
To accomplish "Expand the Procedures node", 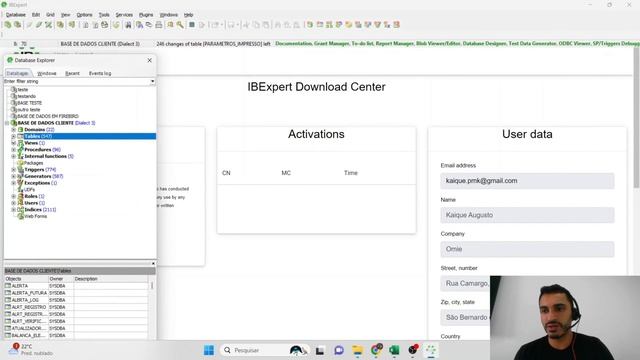I will [x=13, y=150].
